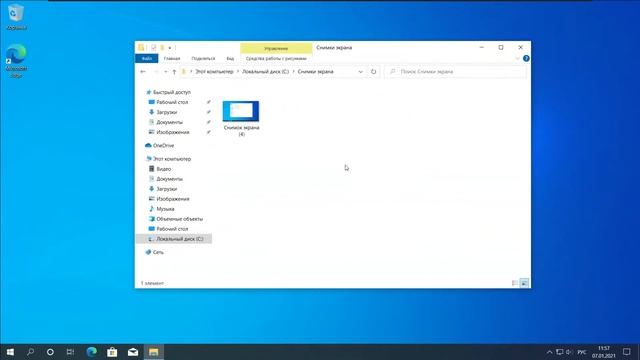The height and width of the screenshot is (360, 640).
Task: Open the Средства работы с рисунками tab
Action: (x=276, y=58)
